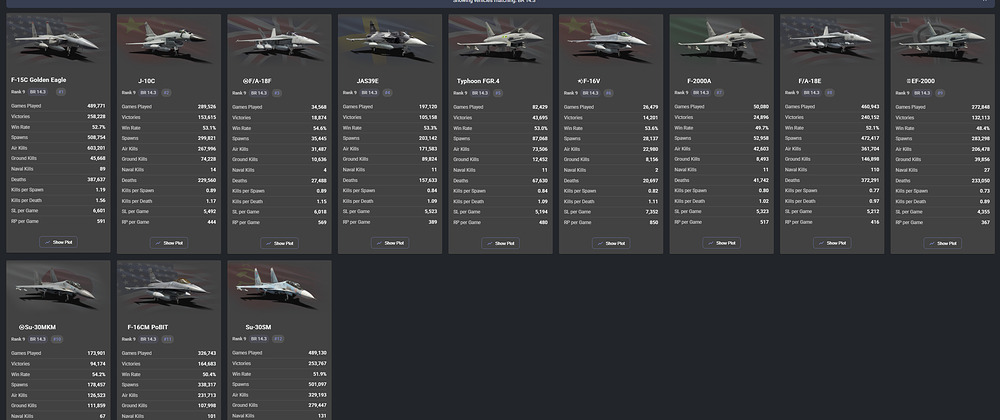Image resolution: width=1000 pixels, height=420 pixels.
Task: Select the Su-30SM vehicle name
Action: (x=258, y=328)
